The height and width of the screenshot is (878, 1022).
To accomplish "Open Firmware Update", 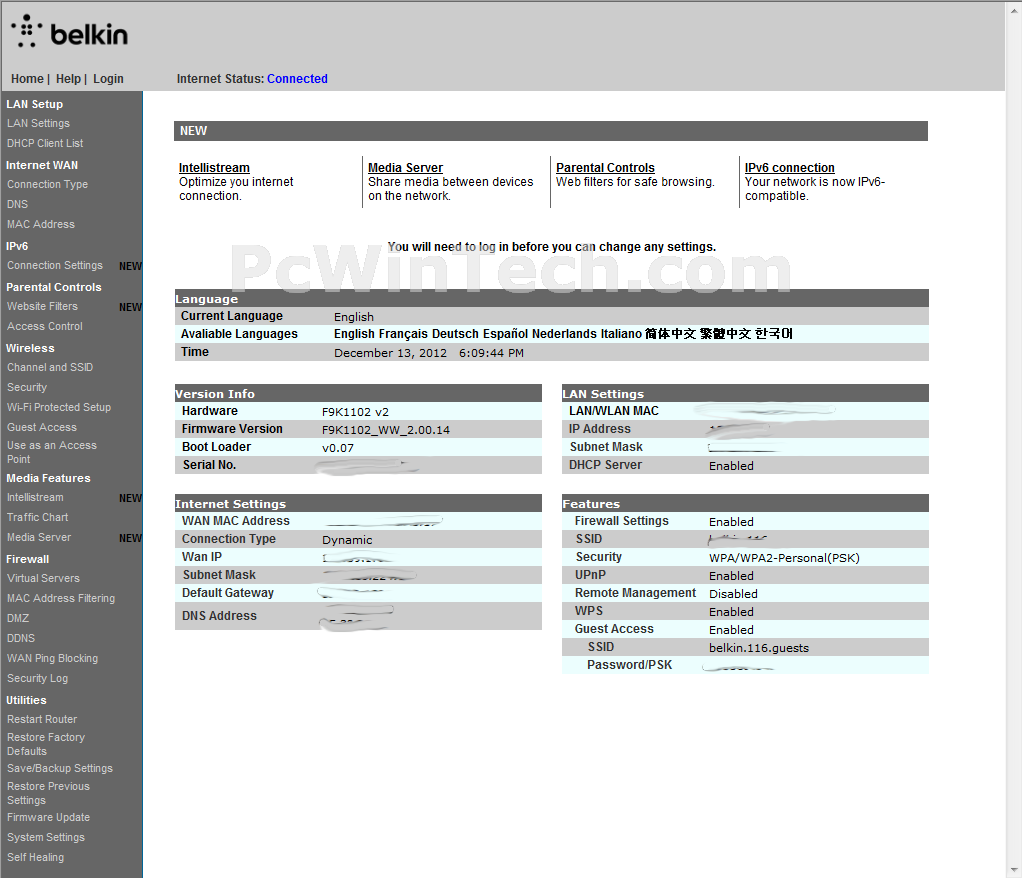I will coord(48,817).
